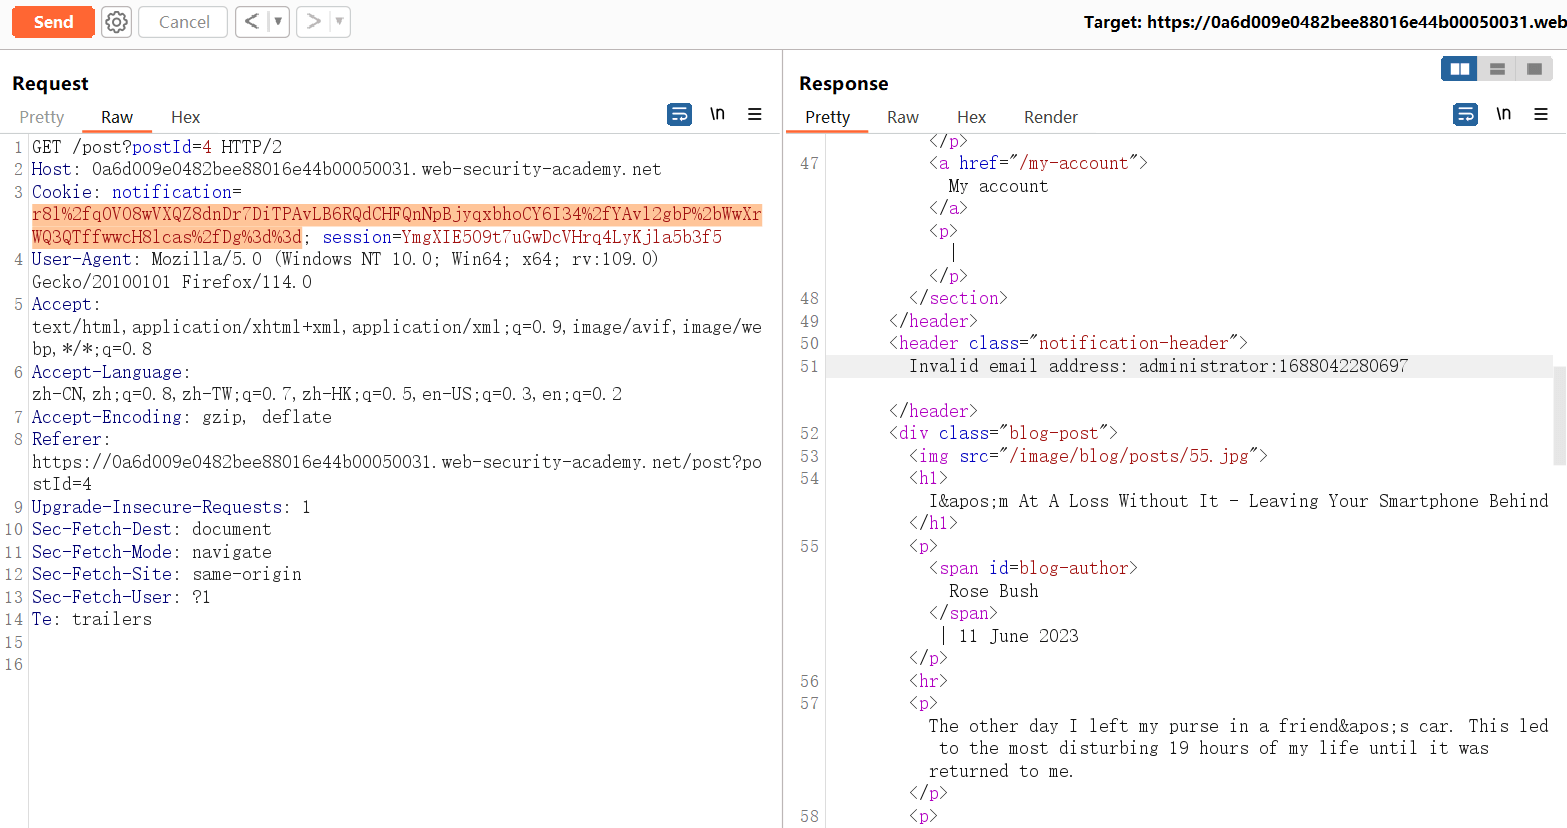
Task: Switch to combined tabbed layout view
Action: (x=1534, y=69)
